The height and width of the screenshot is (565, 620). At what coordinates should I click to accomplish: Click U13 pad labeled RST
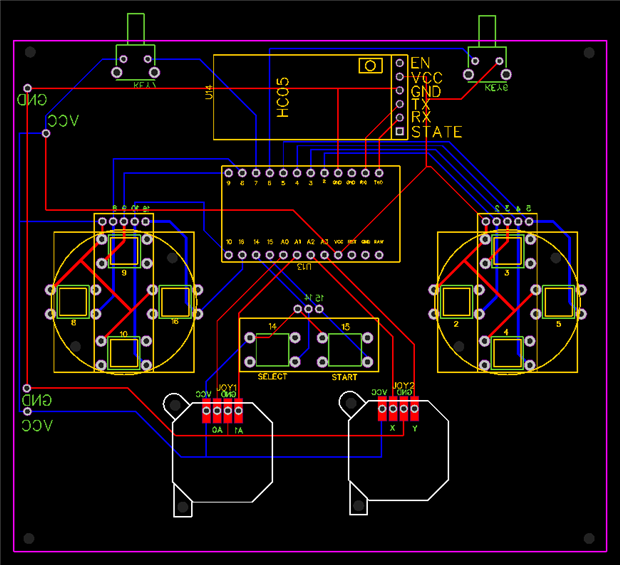[352, 255]
